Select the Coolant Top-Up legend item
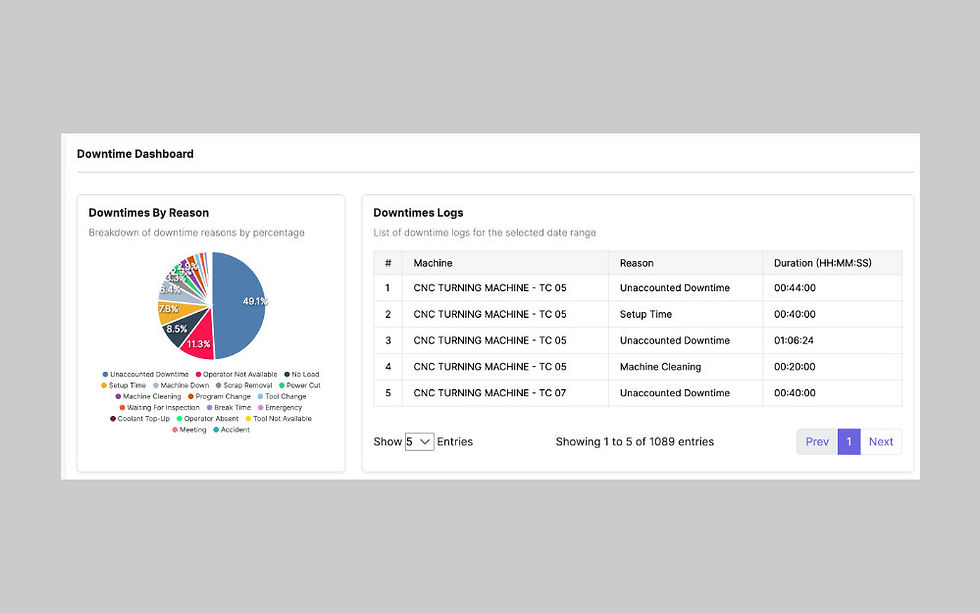Image resolution: width=980 pixels, height=613 pixels. [140, 419]
